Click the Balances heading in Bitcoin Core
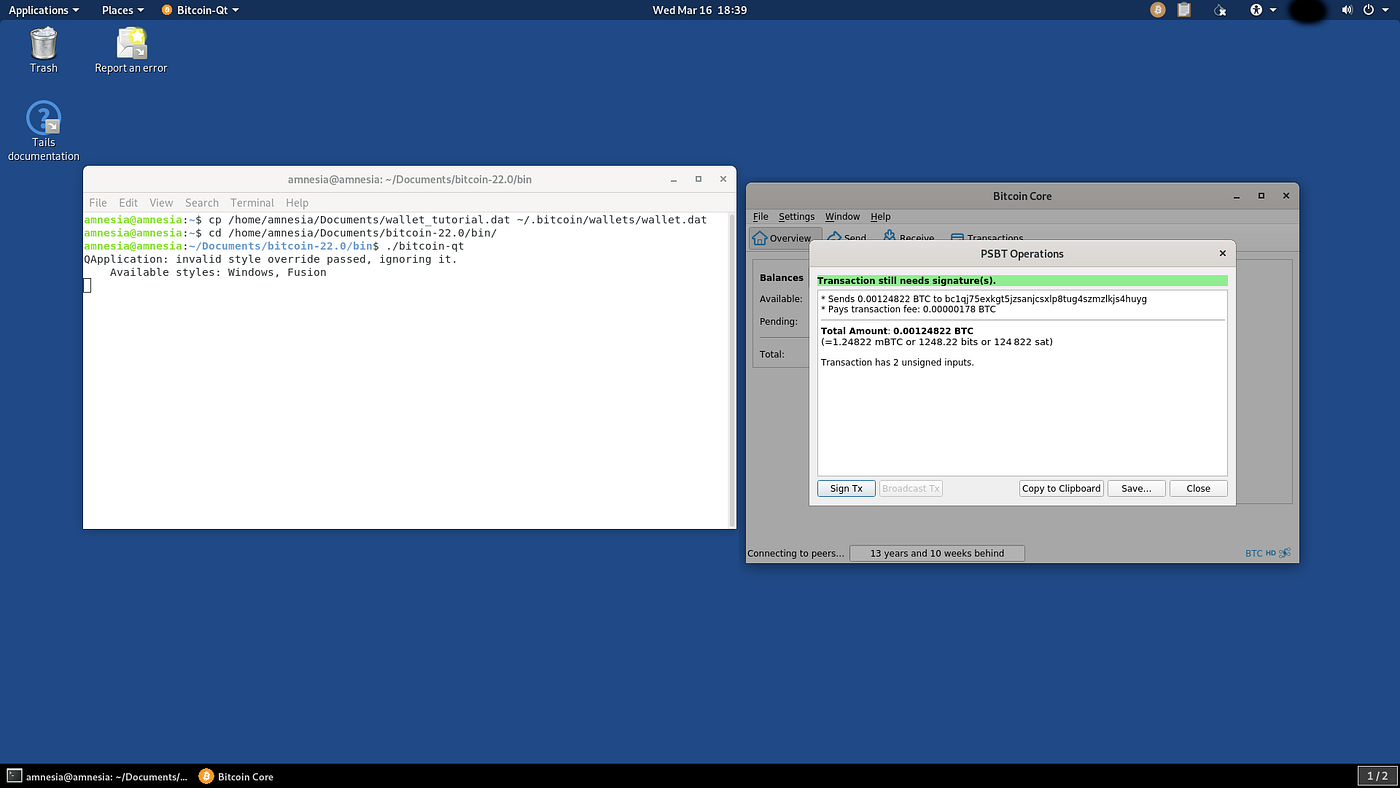The image size is (1400, 788). [x=781, y=278]
